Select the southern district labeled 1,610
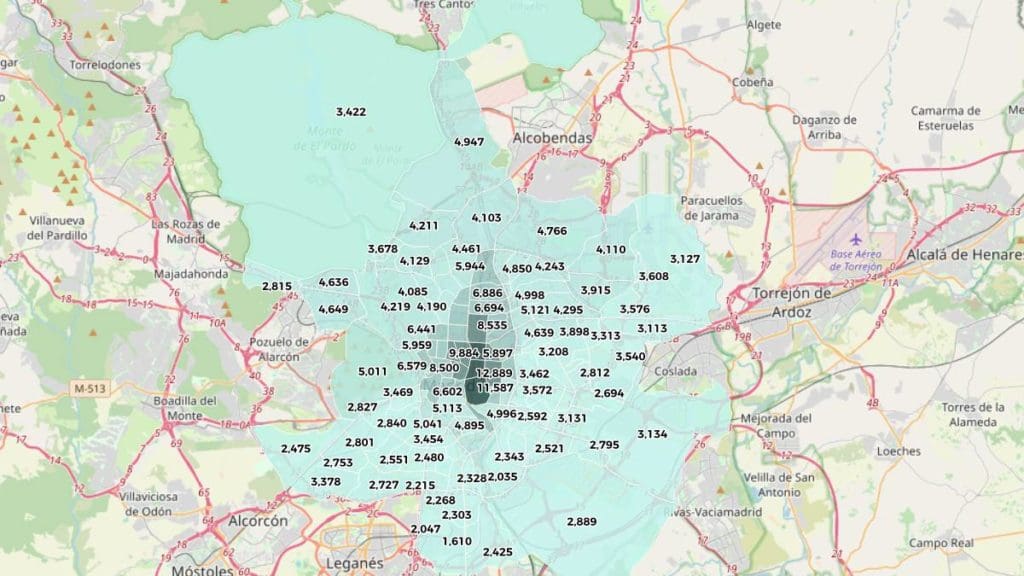 [x=456, y=541]
